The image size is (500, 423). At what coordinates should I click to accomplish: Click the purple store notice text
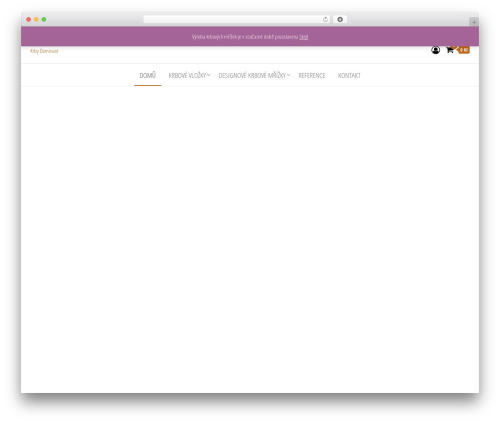(245, 37)
